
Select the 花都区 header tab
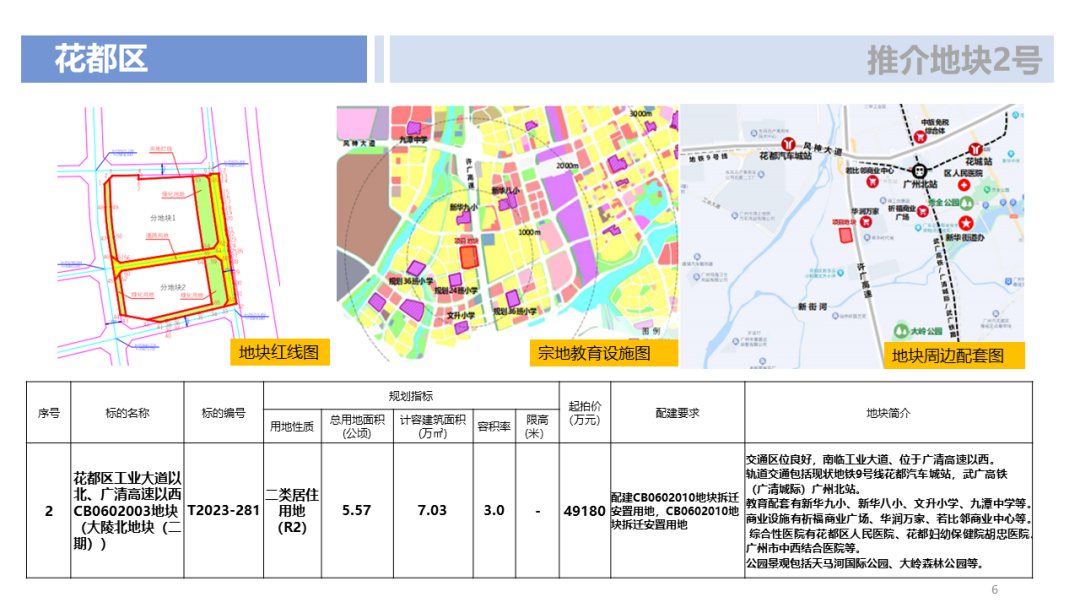[x=194, y=59]
